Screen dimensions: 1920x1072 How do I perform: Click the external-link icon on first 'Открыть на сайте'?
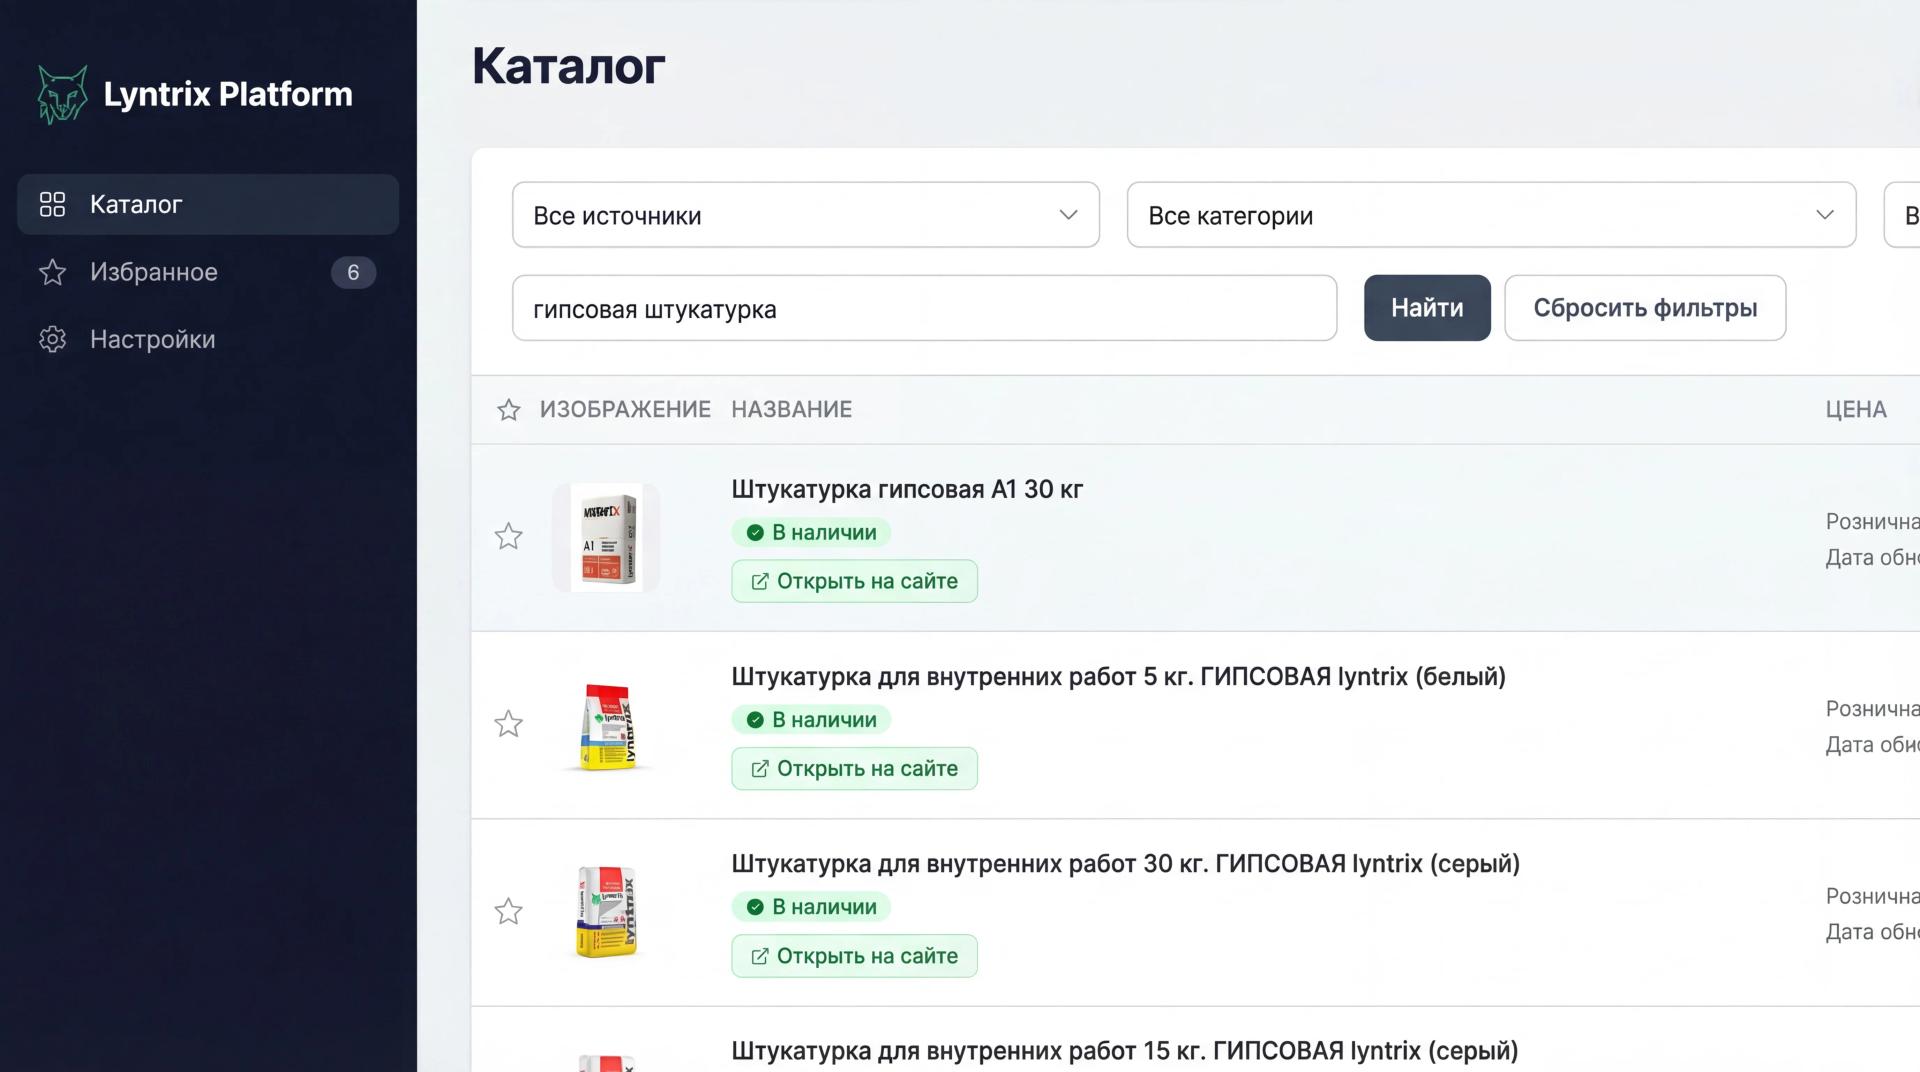761,581
